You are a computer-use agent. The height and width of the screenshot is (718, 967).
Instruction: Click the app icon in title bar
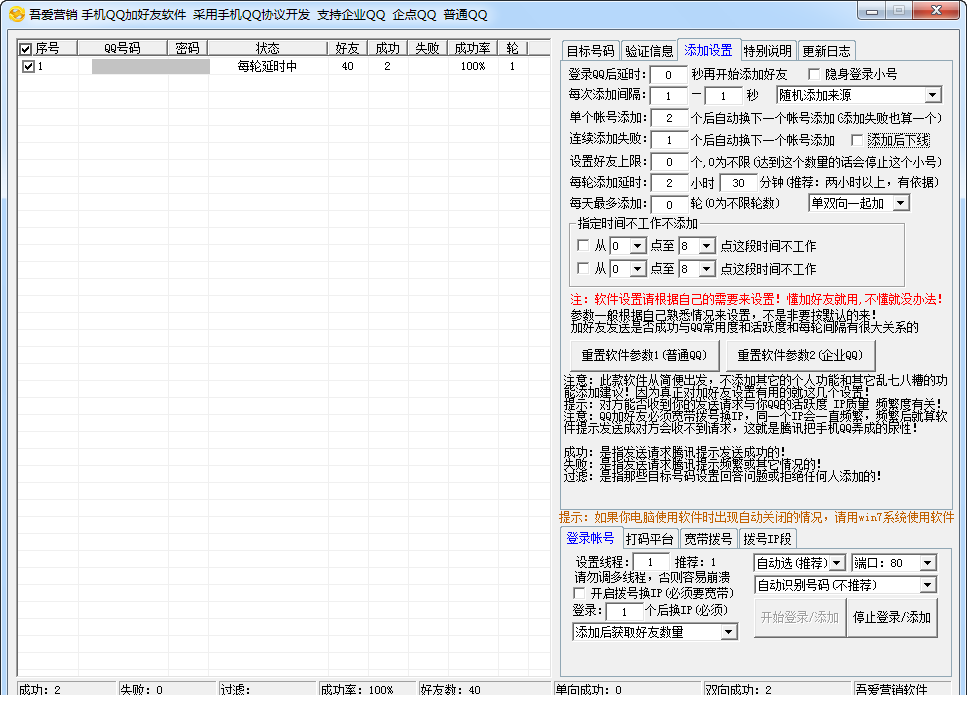(17, 14)
